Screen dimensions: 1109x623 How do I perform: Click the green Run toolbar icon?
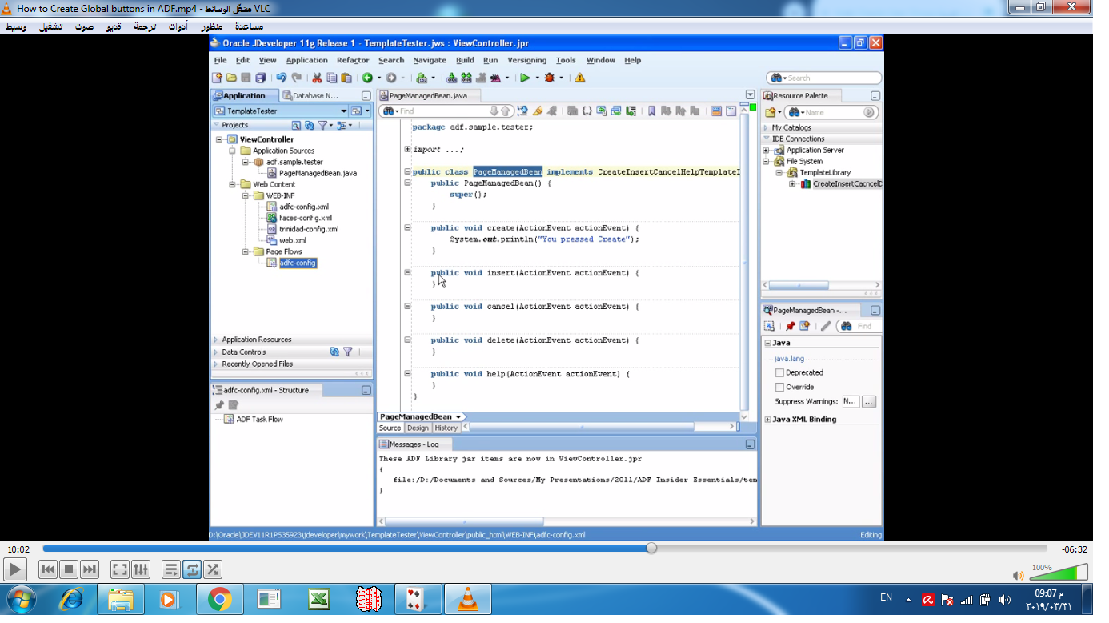click(x=523, y=77)
